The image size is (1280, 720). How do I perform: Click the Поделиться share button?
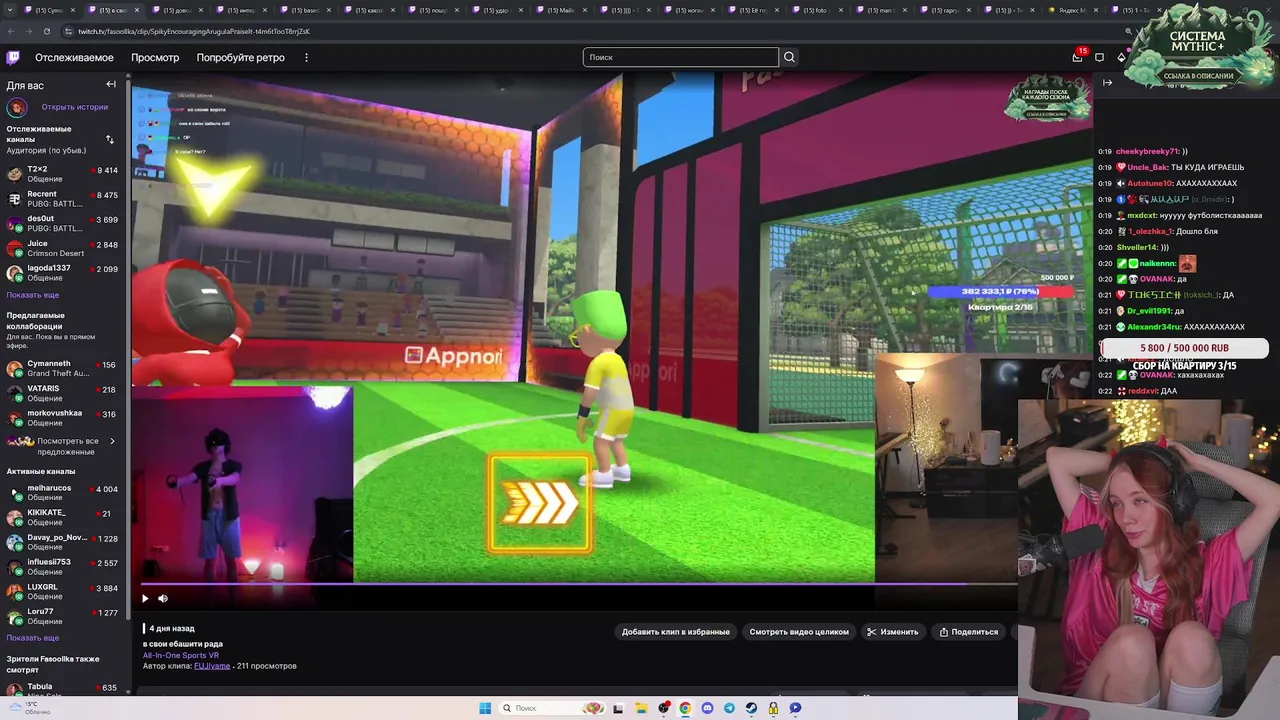click(x=969, y=632)
